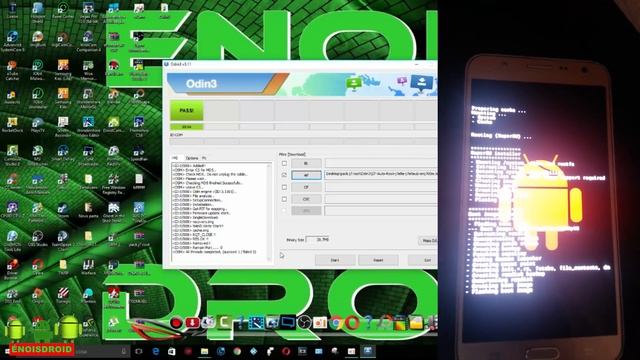Open Microsoft Edge from the taskbar
This screenshot has width=640, height=360.
[156, 351]
